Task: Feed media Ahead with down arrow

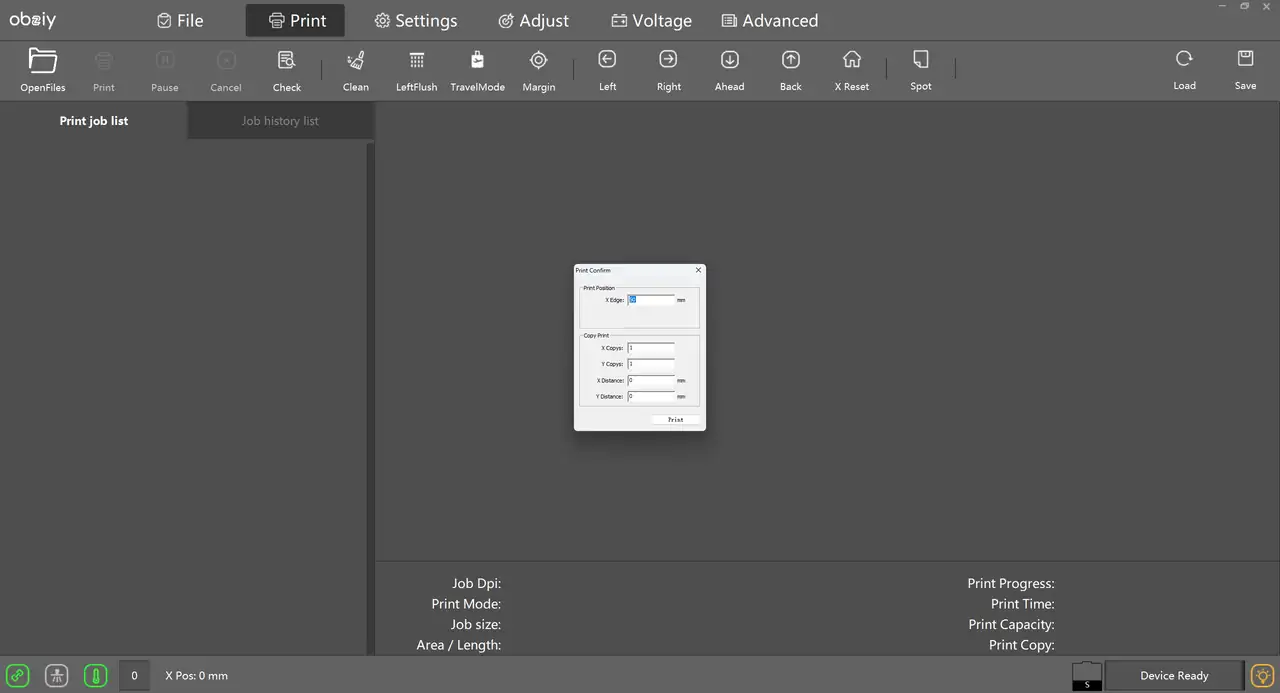Action: 730,60
